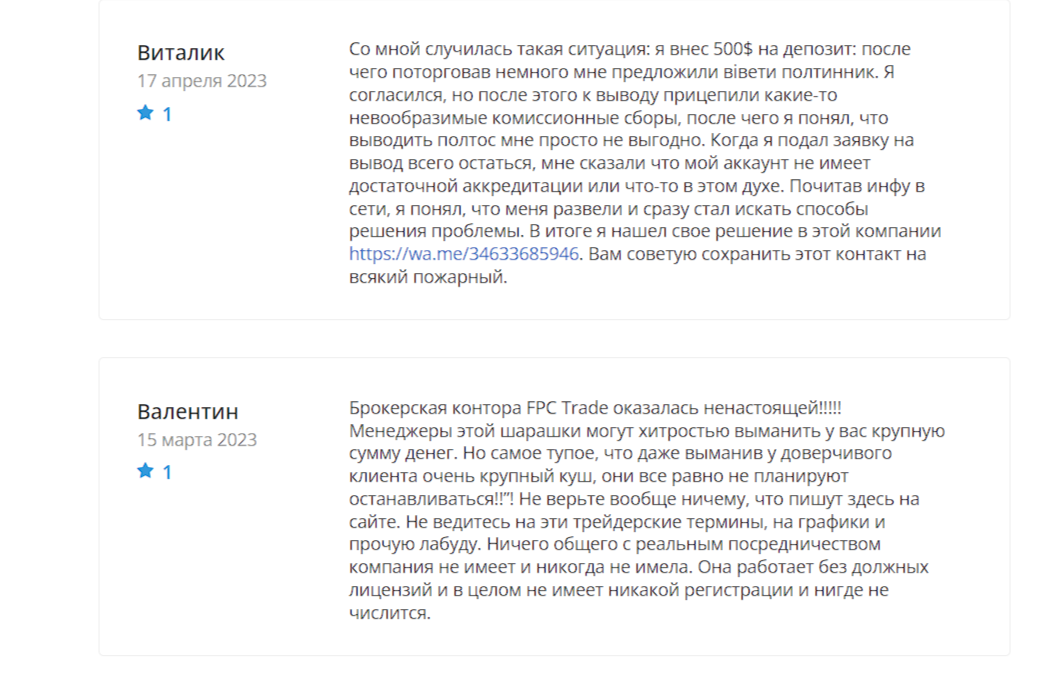Click the date 15 марта 2023
Image resolution: width=1041 pixels, height=679 pixels.
197,440
